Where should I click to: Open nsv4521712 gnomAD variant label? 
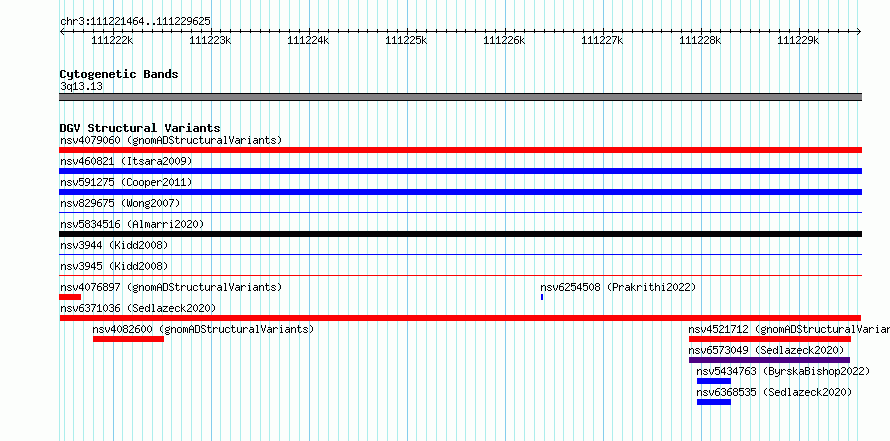click(x=789, y=329)
